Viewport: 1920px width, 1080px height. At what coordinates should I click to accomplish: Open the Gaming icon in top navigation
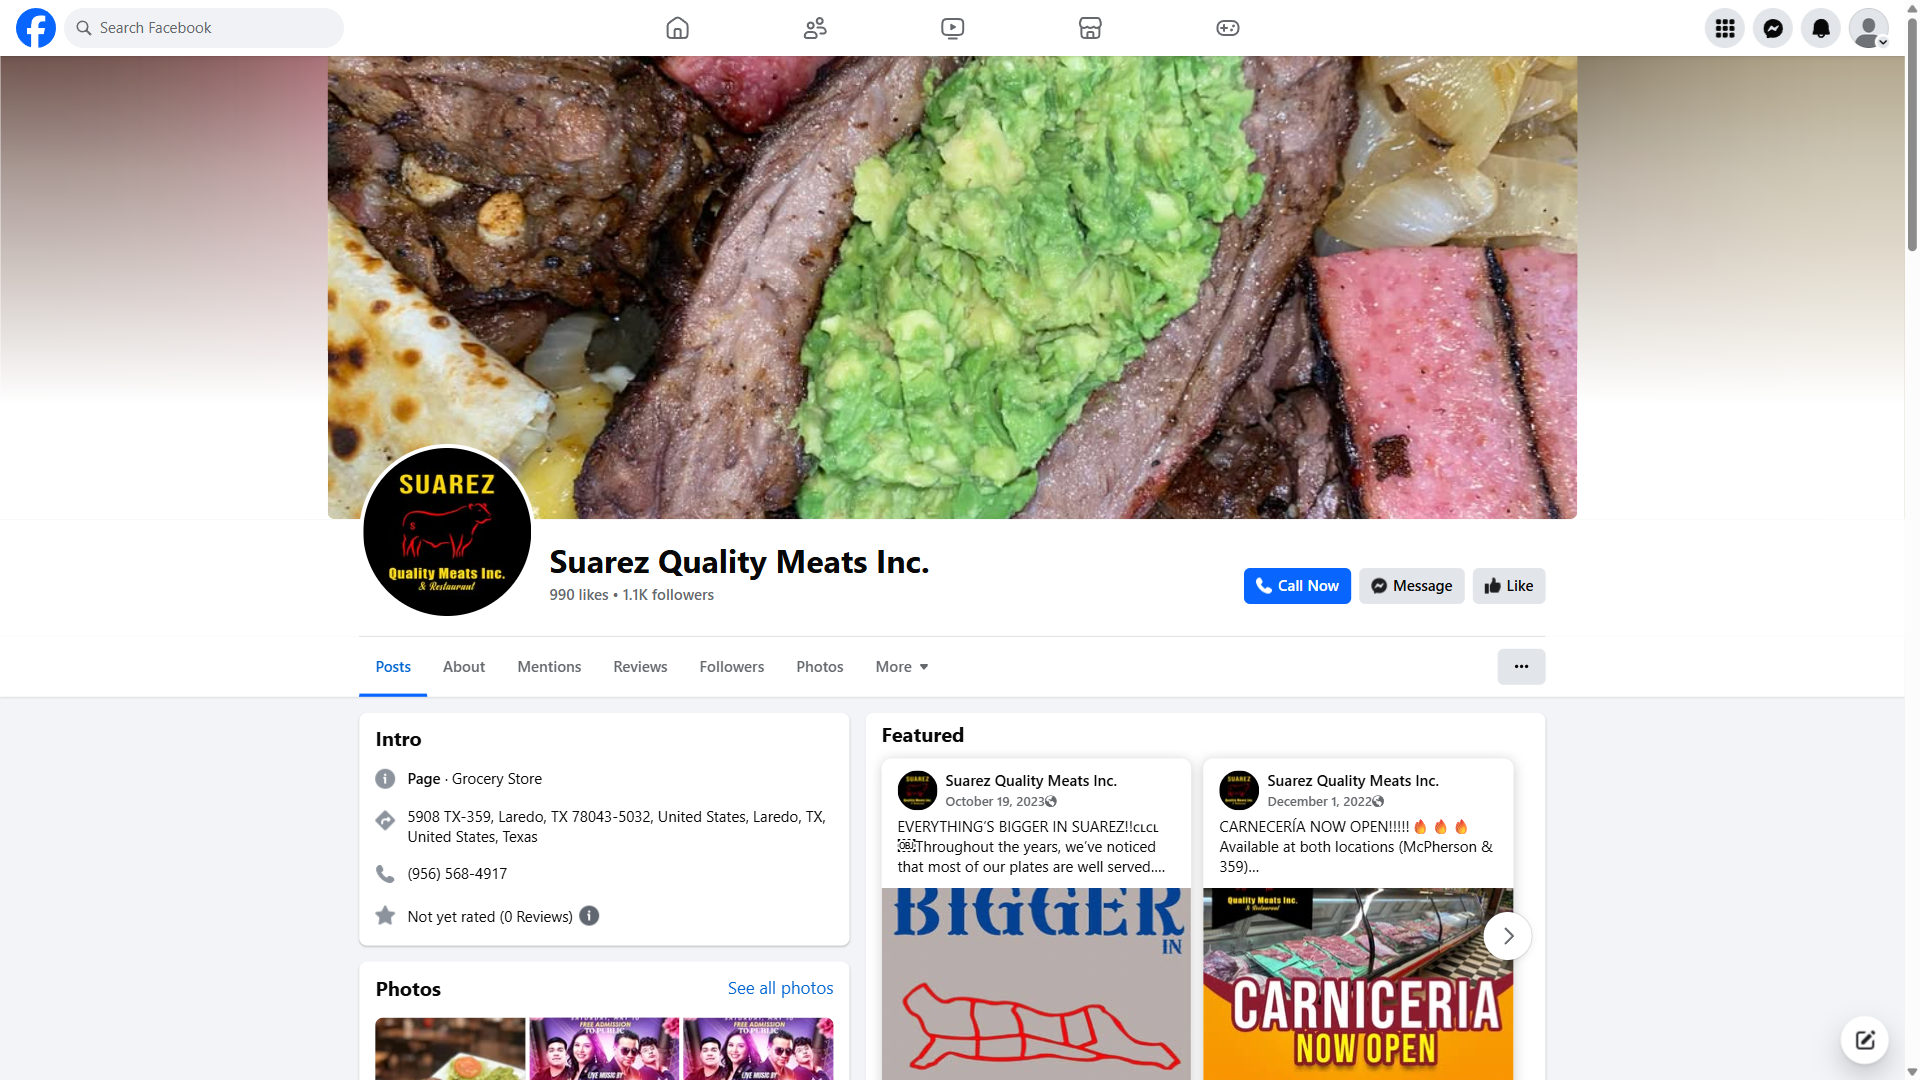click(x=1228, y=28)
